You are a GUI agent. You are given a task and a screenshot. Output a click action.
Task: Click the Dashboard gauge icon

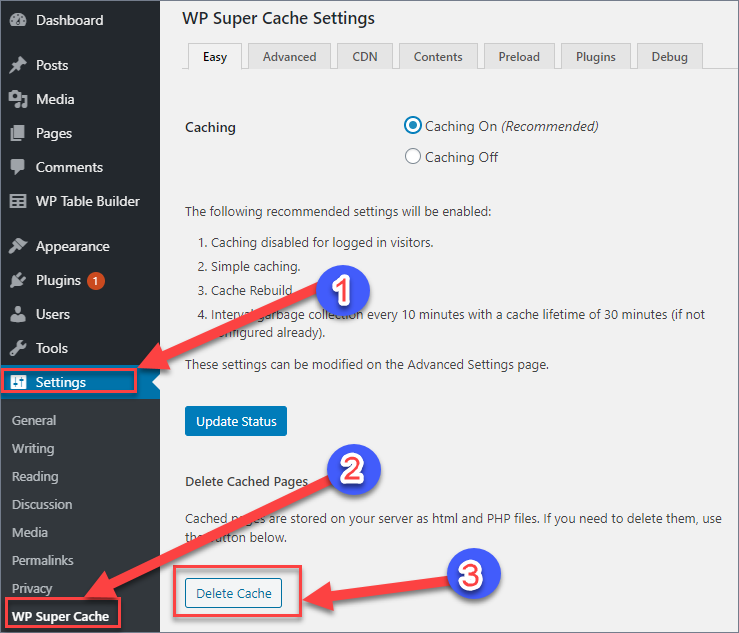coord(18,20)
